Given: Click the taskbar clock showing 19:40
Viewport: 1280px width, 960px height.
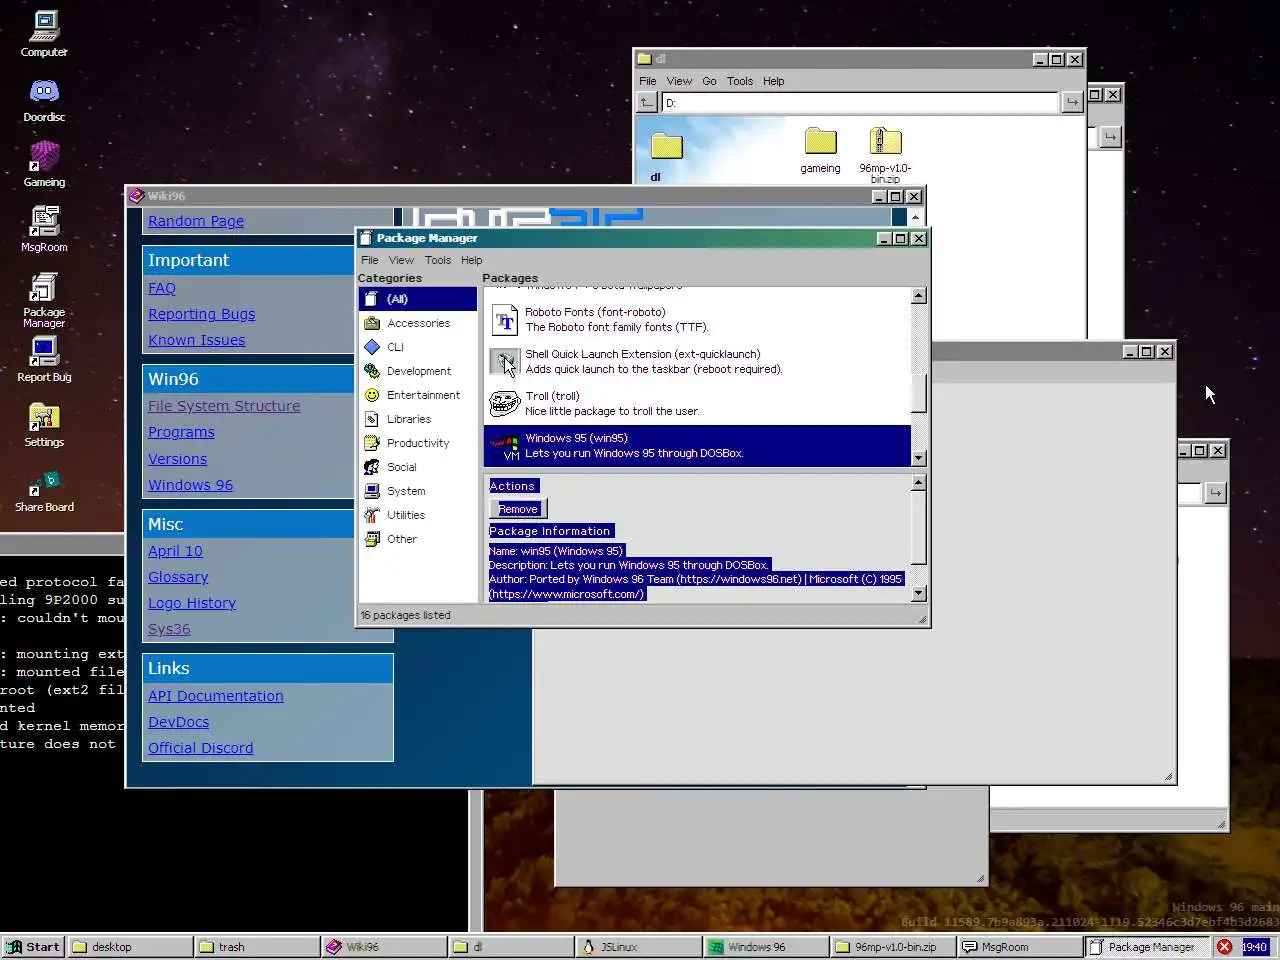Looking at the screenshot, I should coord(1255,947).
